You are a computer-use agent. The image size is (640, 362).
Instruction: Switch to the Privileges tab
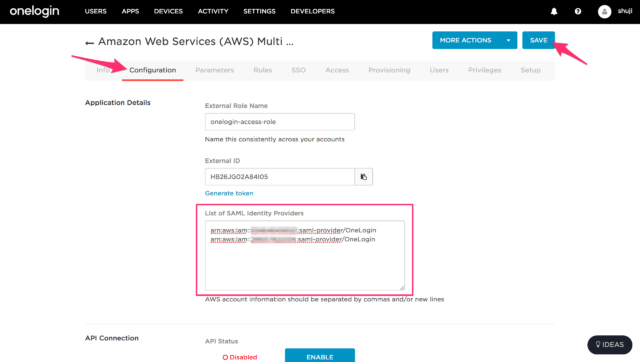click(x=484, y=70)
